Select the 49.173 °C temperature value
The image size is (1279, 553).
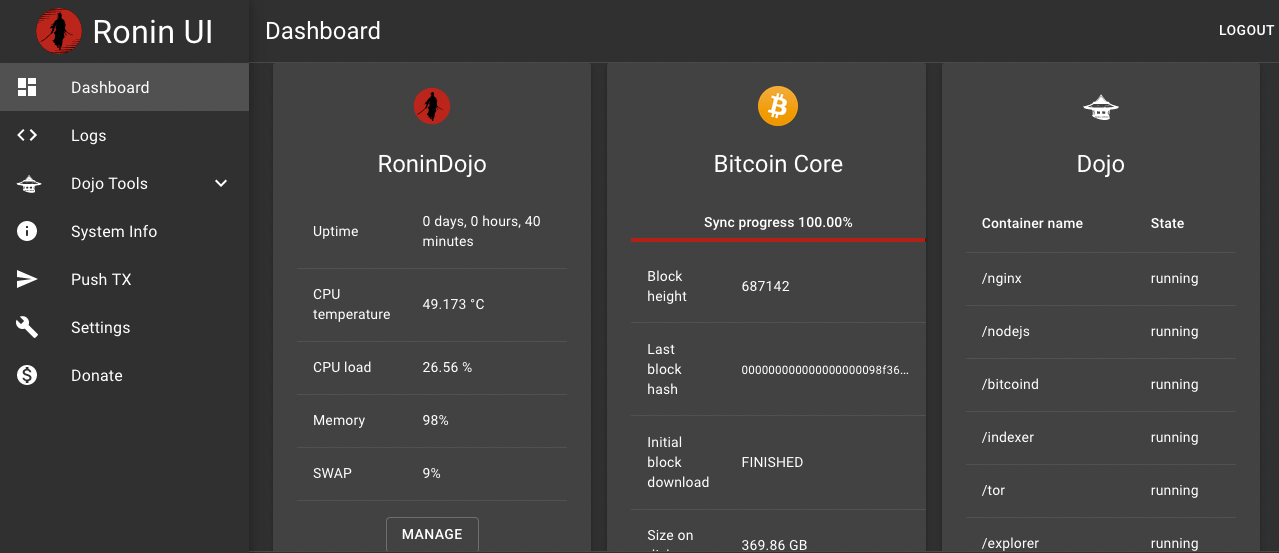tap(454, 304)
